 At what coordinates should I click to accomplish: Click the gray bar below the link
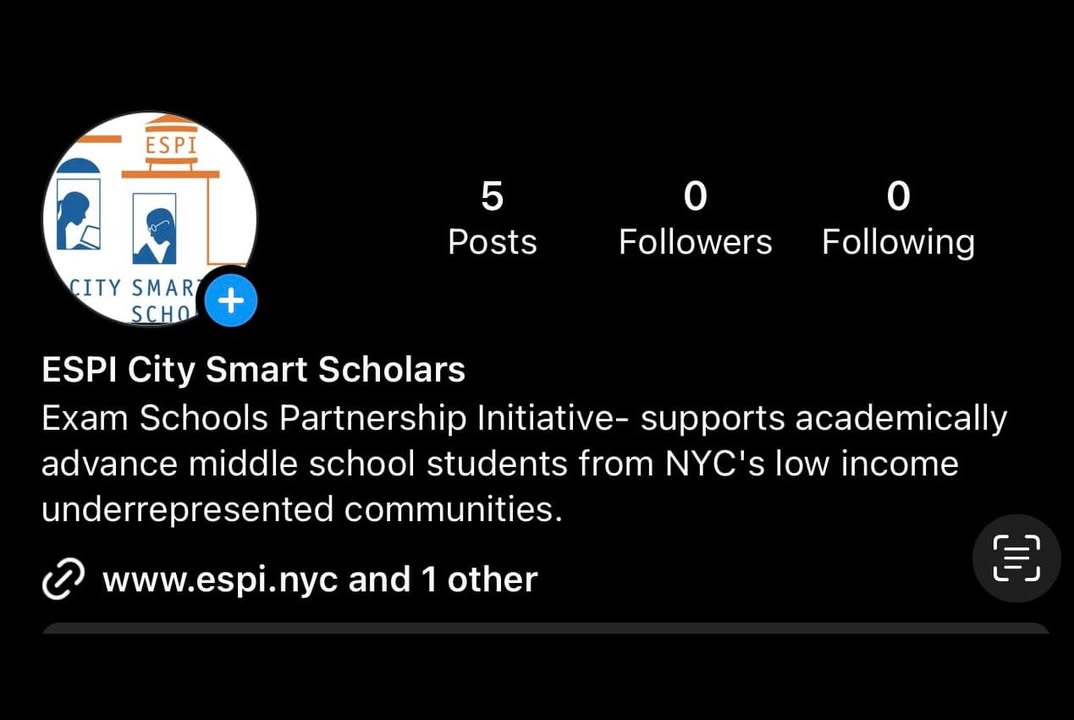coord(545,628)
